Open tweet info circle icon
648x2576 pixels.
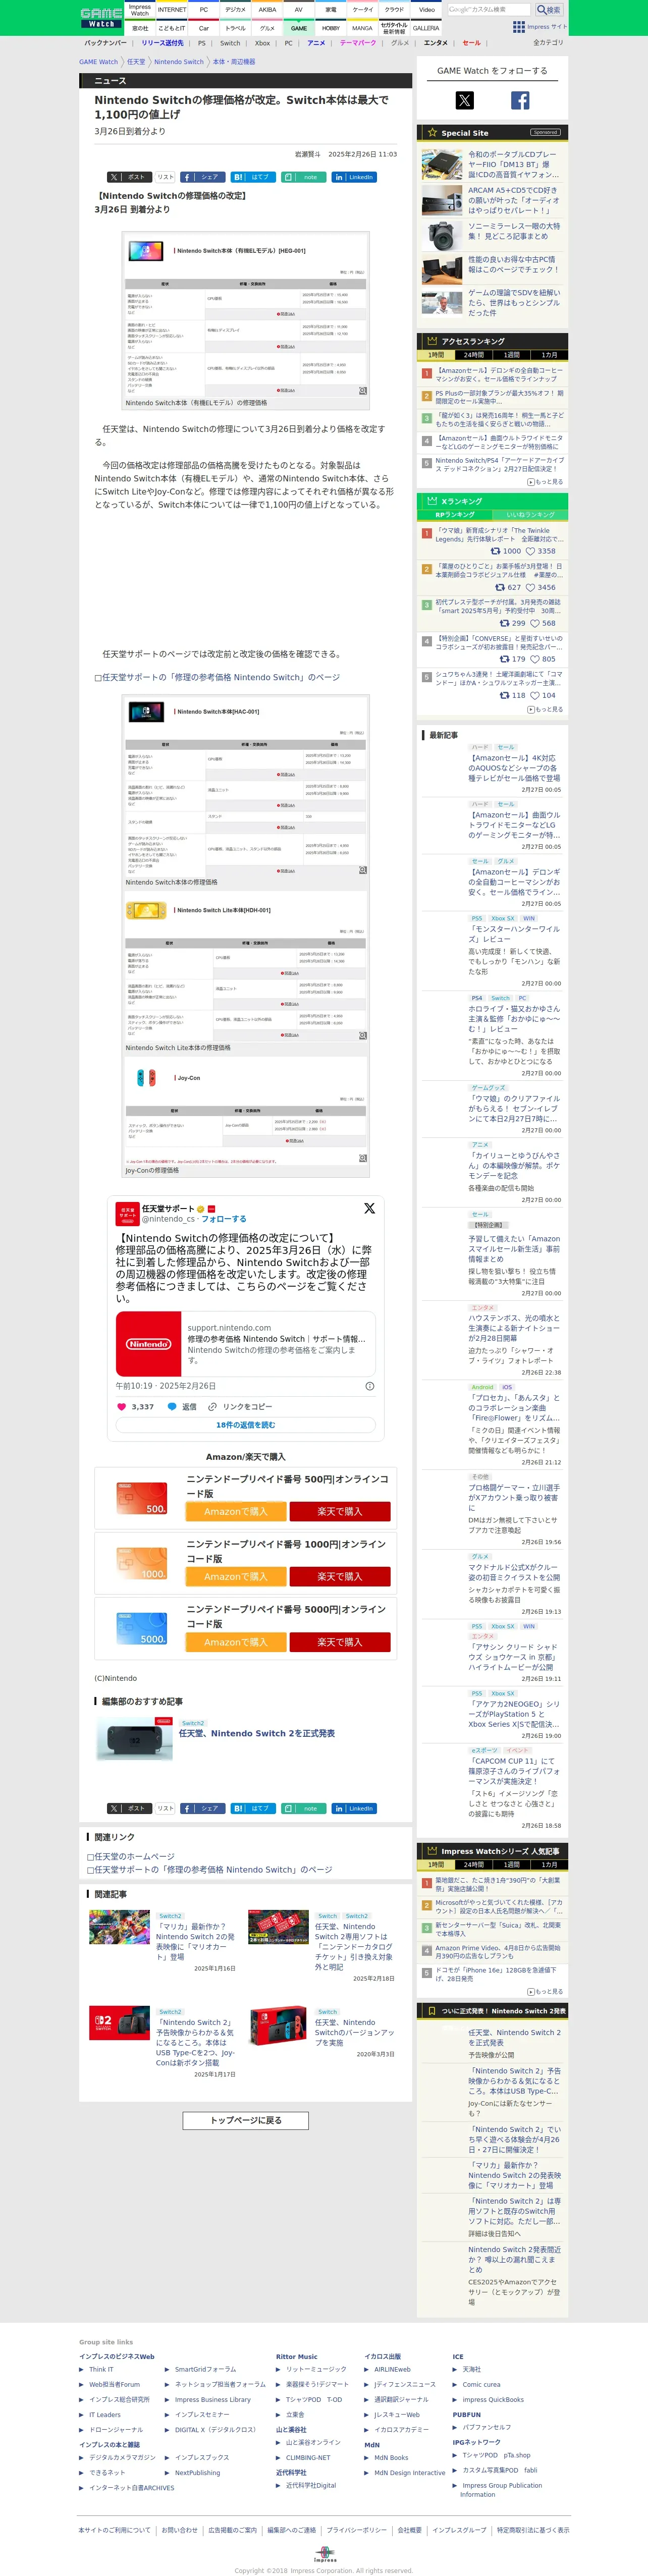click(x=370, y=1386)
